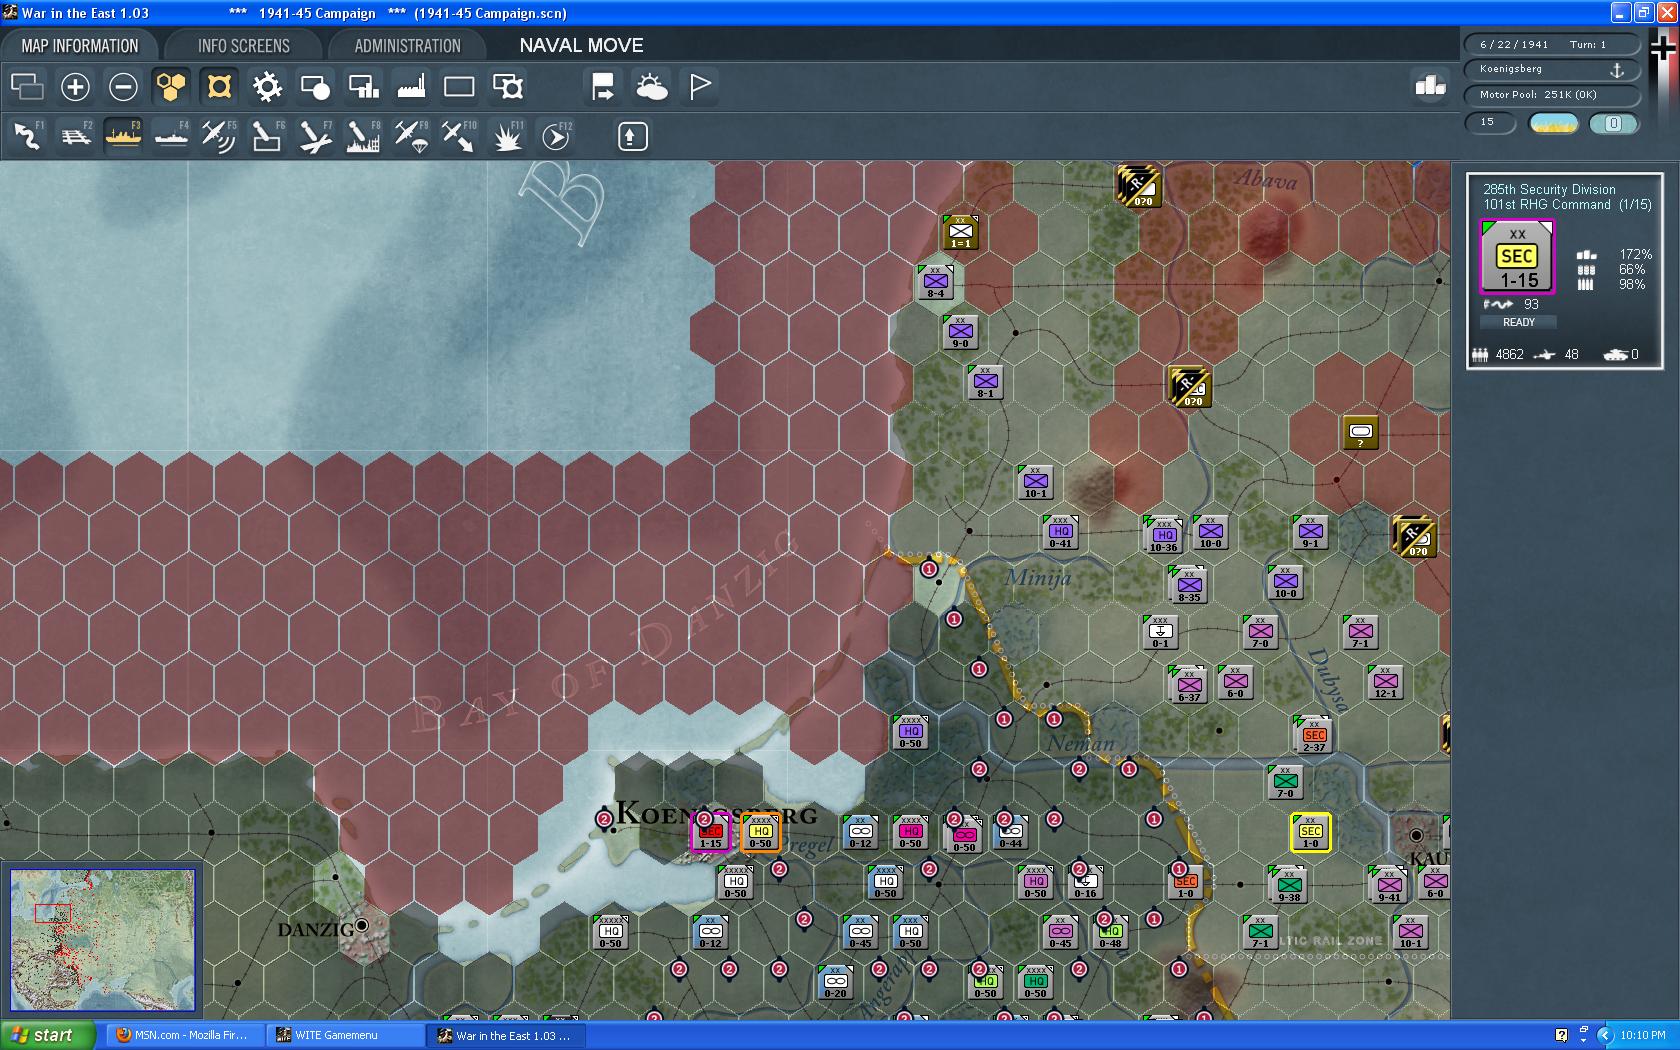Image resolution: width=1680 pixels, height=1050 pixels.
Task: Open the Windows start menu
Action: 48,1035
